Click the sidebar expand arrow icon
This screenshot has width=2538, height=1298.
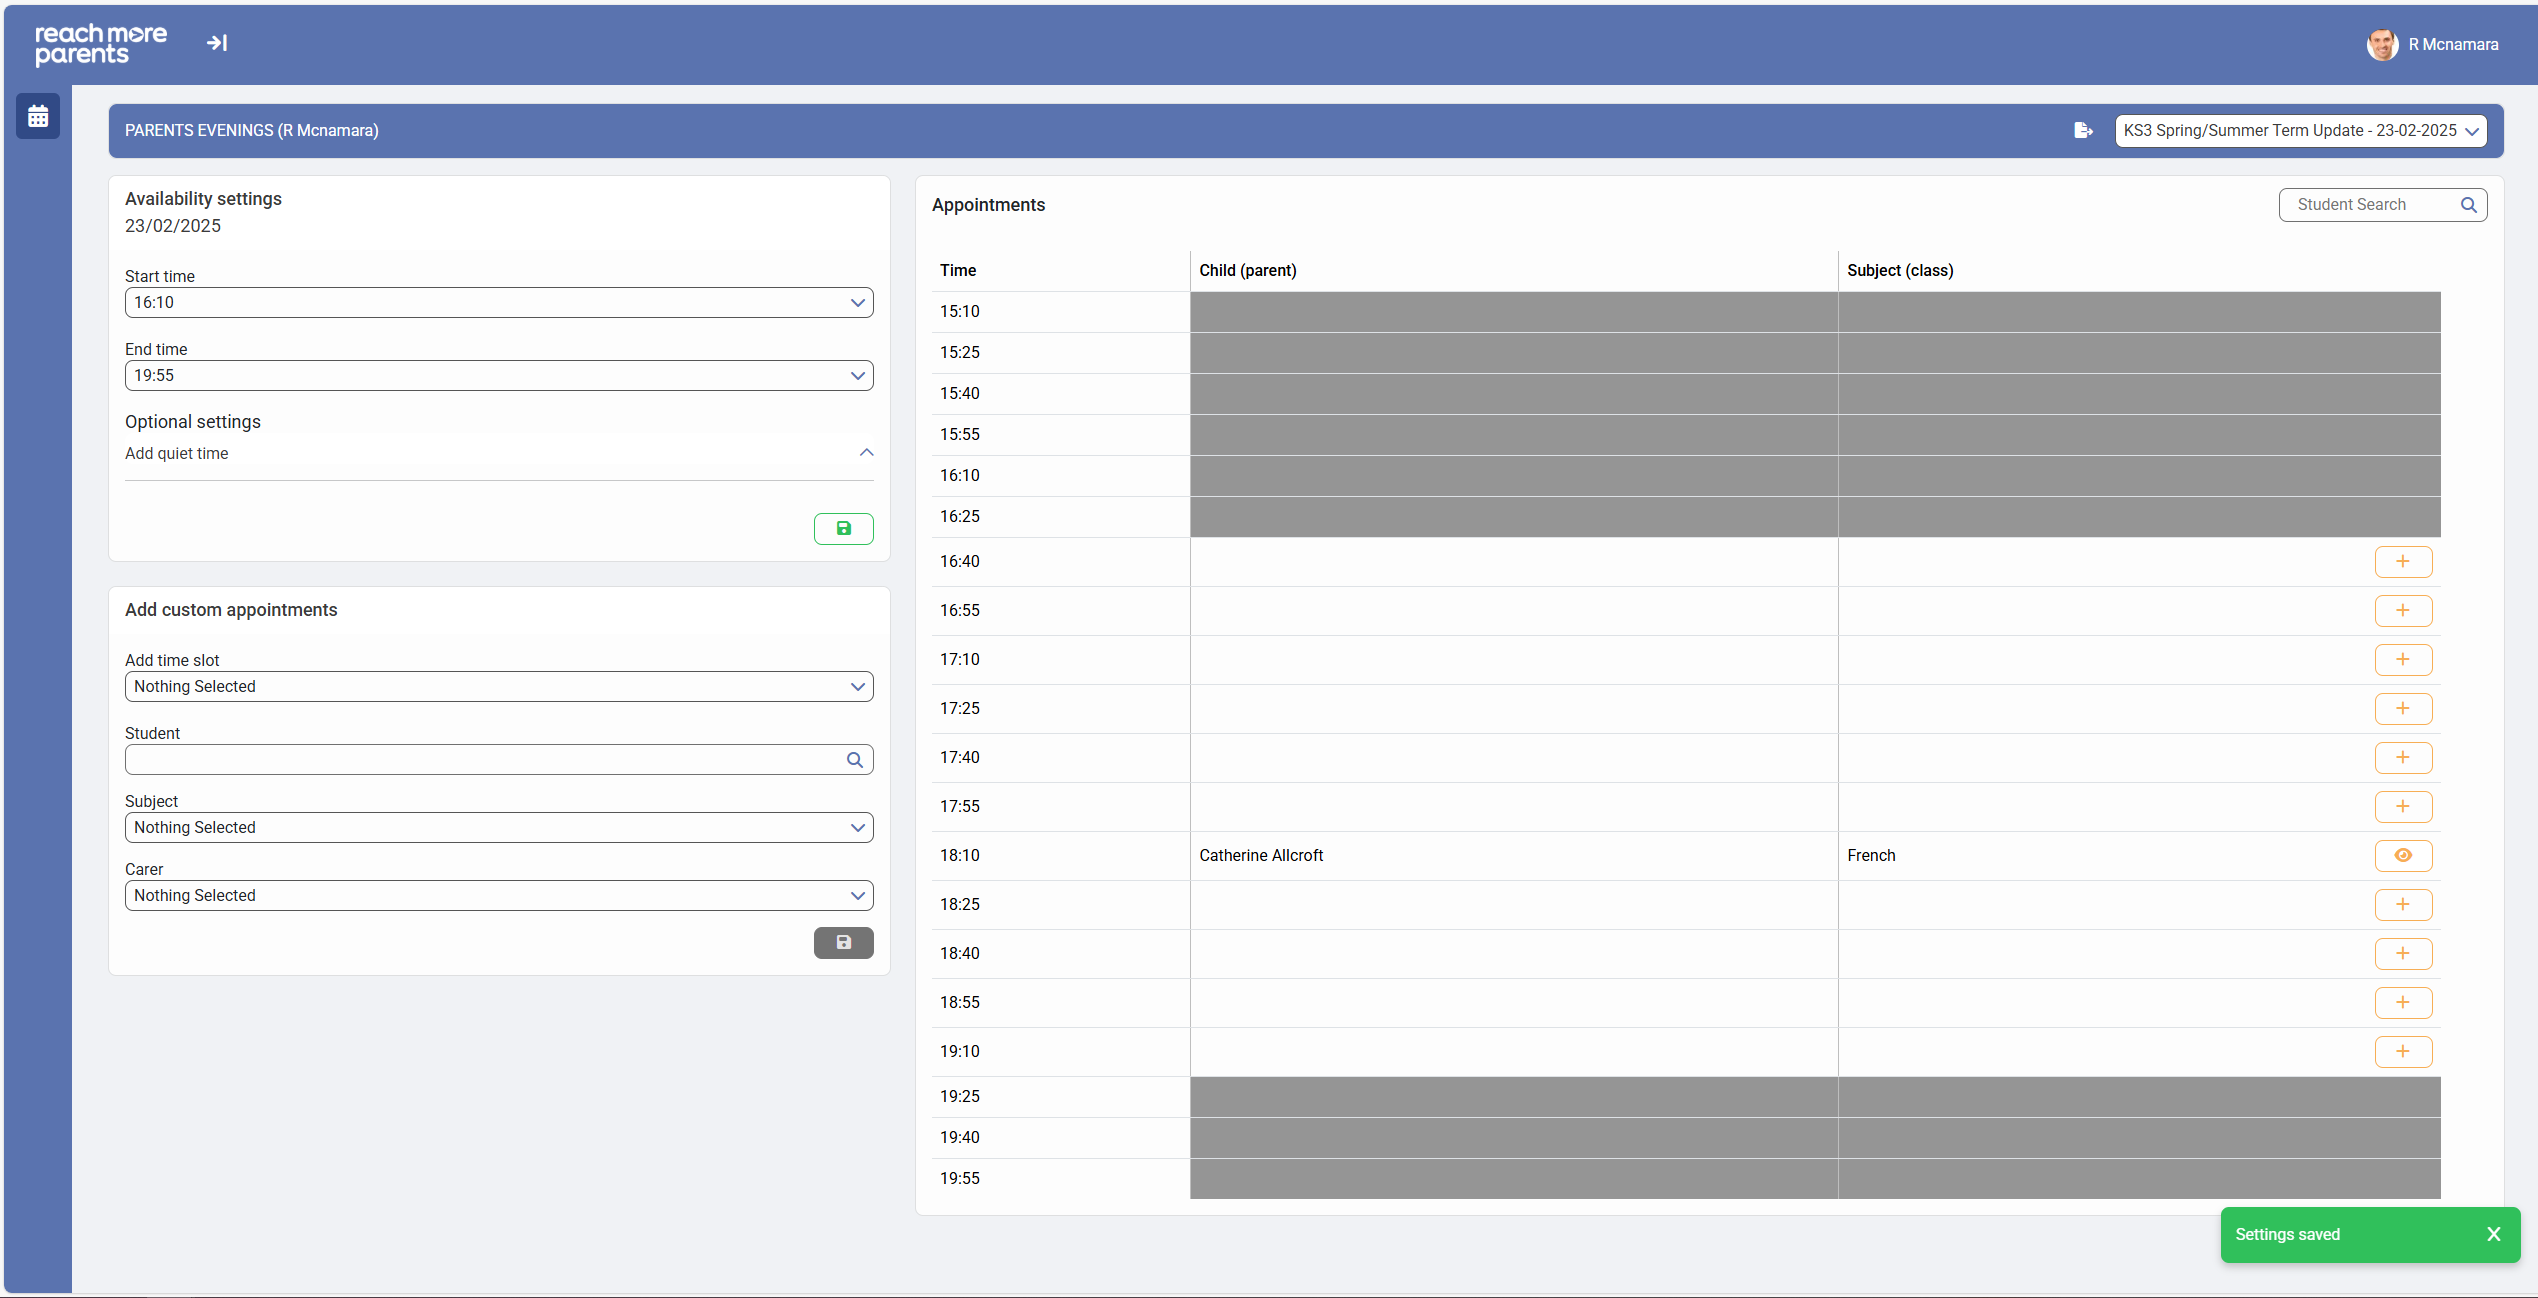point(217,43)
